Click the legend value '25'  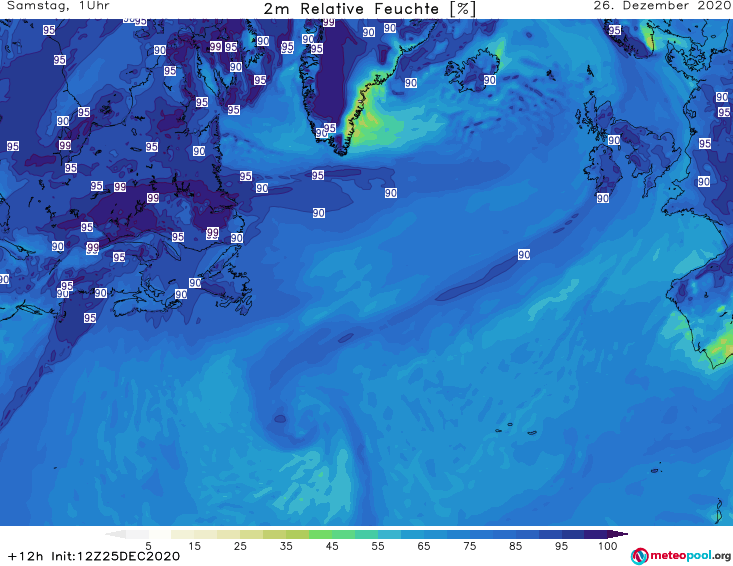tap(240, 546)
